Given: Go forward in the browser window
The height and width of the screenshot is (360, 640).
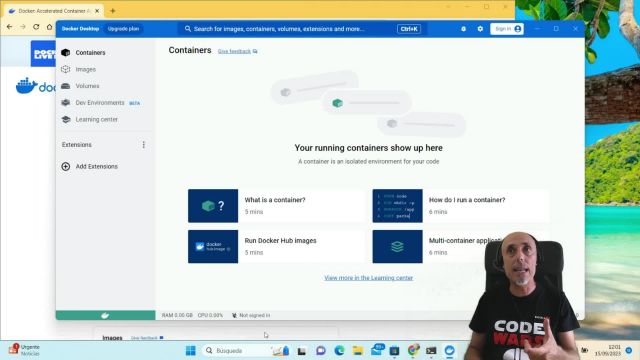Looking at the screenshot, I should [23, 27].
